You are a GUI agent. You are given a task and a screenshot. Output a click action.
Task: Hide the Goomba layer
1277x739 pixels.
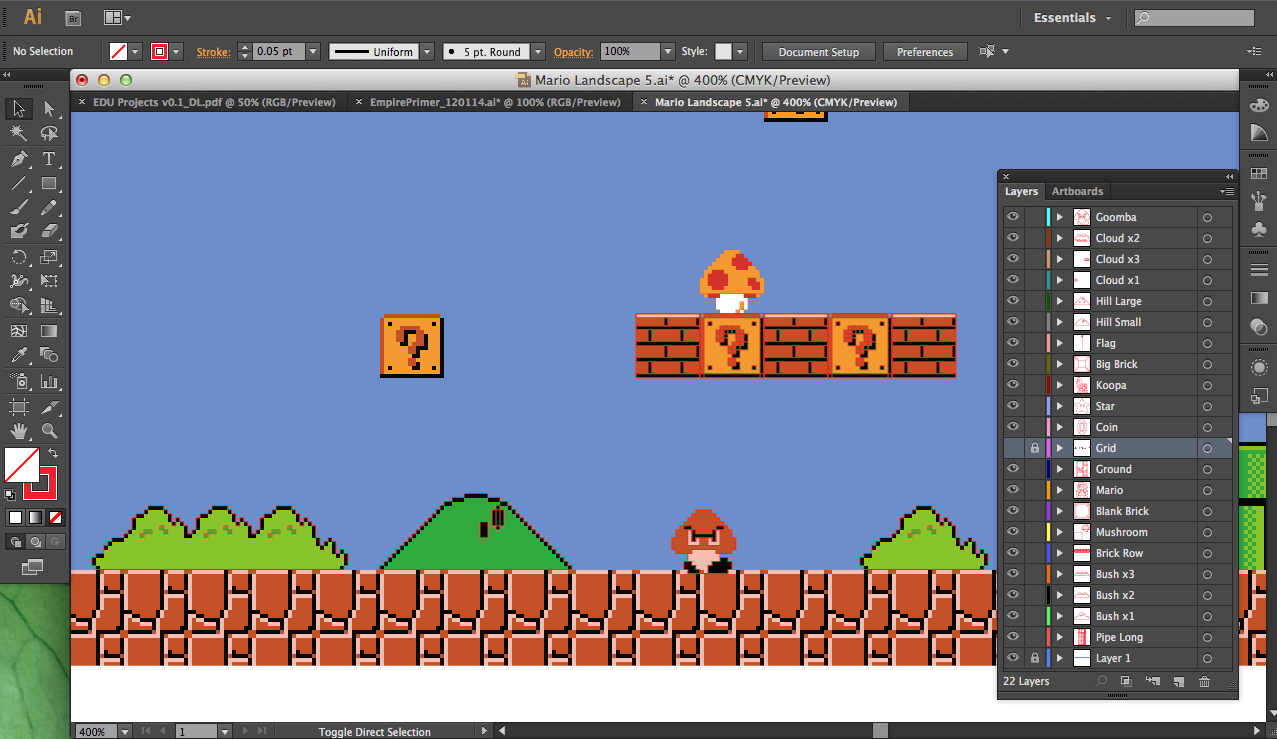click(x=1013, y=216)
